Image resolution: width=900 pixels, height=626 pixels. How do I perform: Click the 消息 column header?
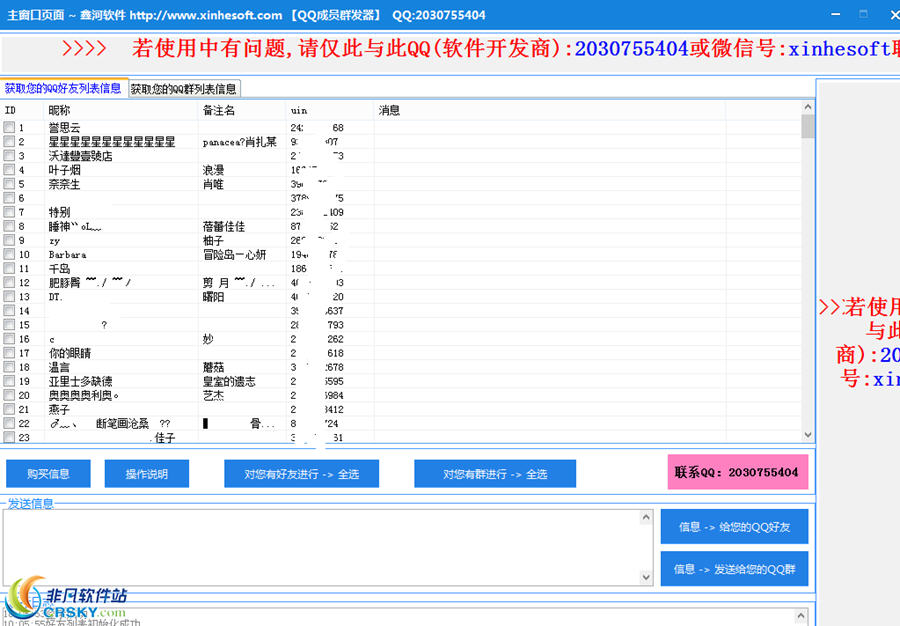point(549,110)
